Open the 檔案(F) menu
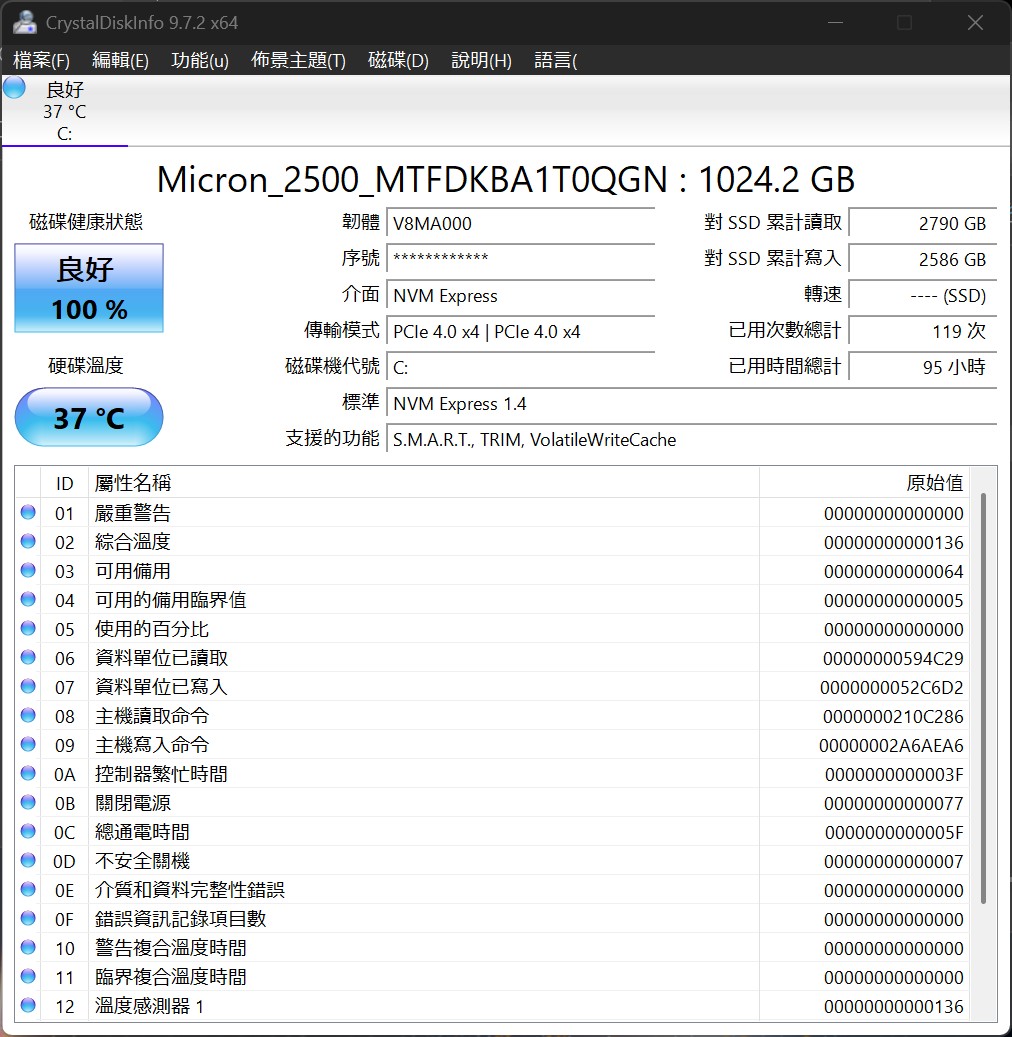Image resolution: width=1012 pixels, height=1037 pixels. pos(40,60)
